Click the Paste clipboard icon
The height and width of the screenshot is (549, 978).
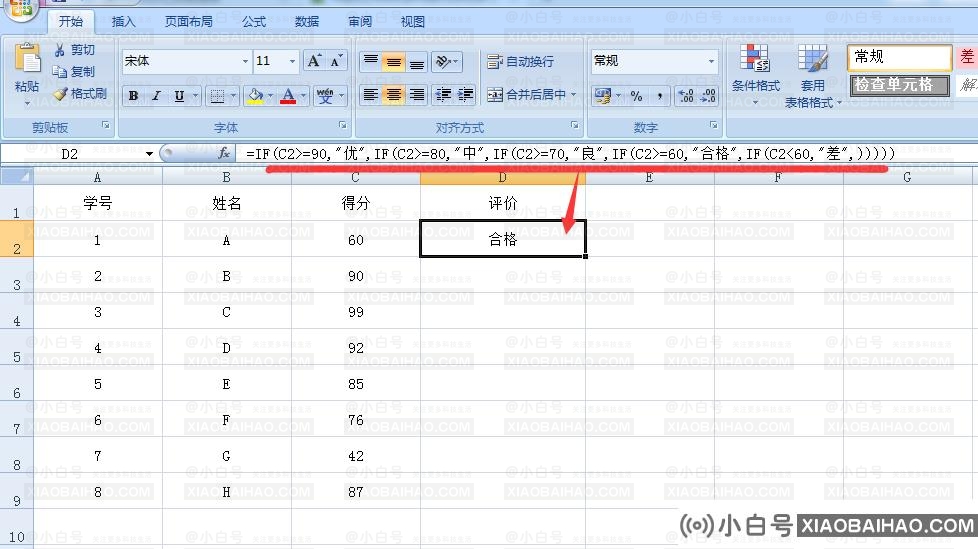(27, 60)
